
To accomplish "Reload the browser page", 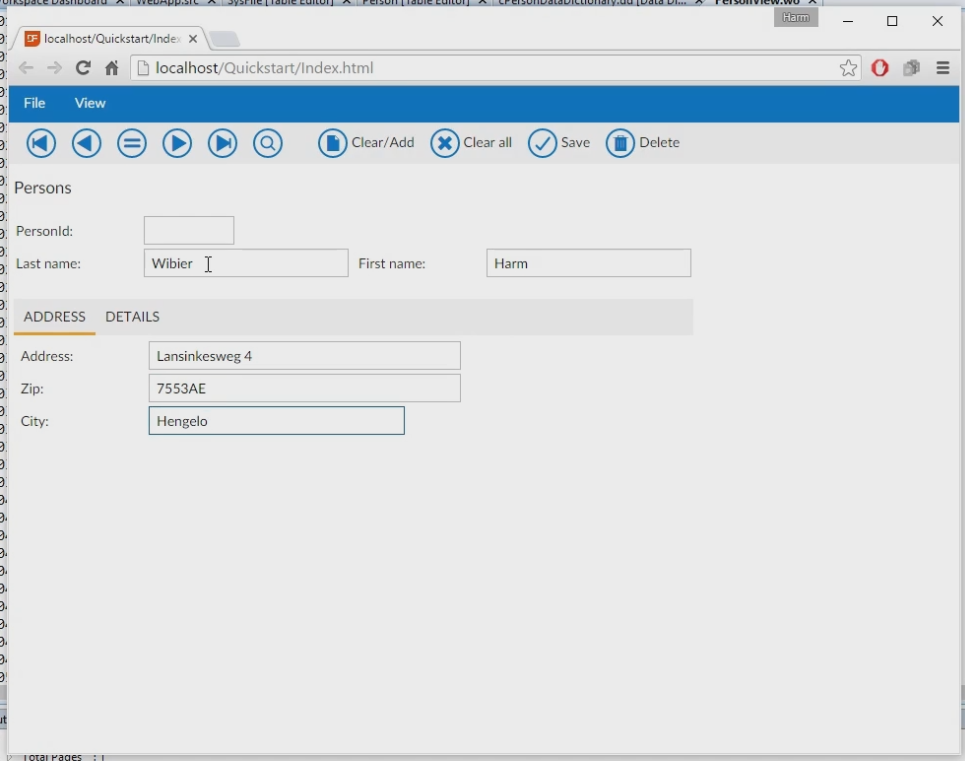I will click(x=83, y=68).
